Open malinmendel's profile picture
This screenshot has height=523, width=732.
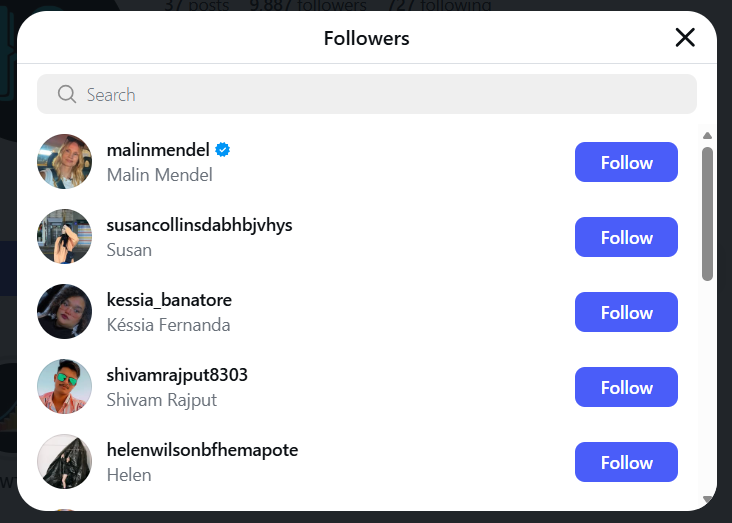pyautogui.click(x=64, y=162)
